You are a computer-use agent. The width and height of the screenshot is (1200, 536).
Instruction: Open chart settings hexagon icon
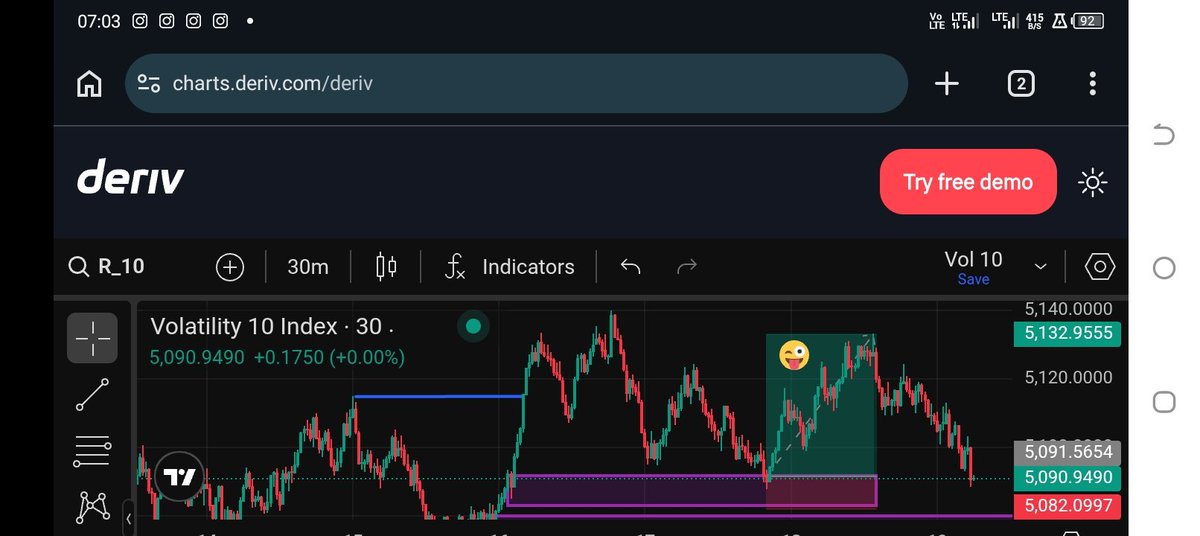pos(1100,267)
